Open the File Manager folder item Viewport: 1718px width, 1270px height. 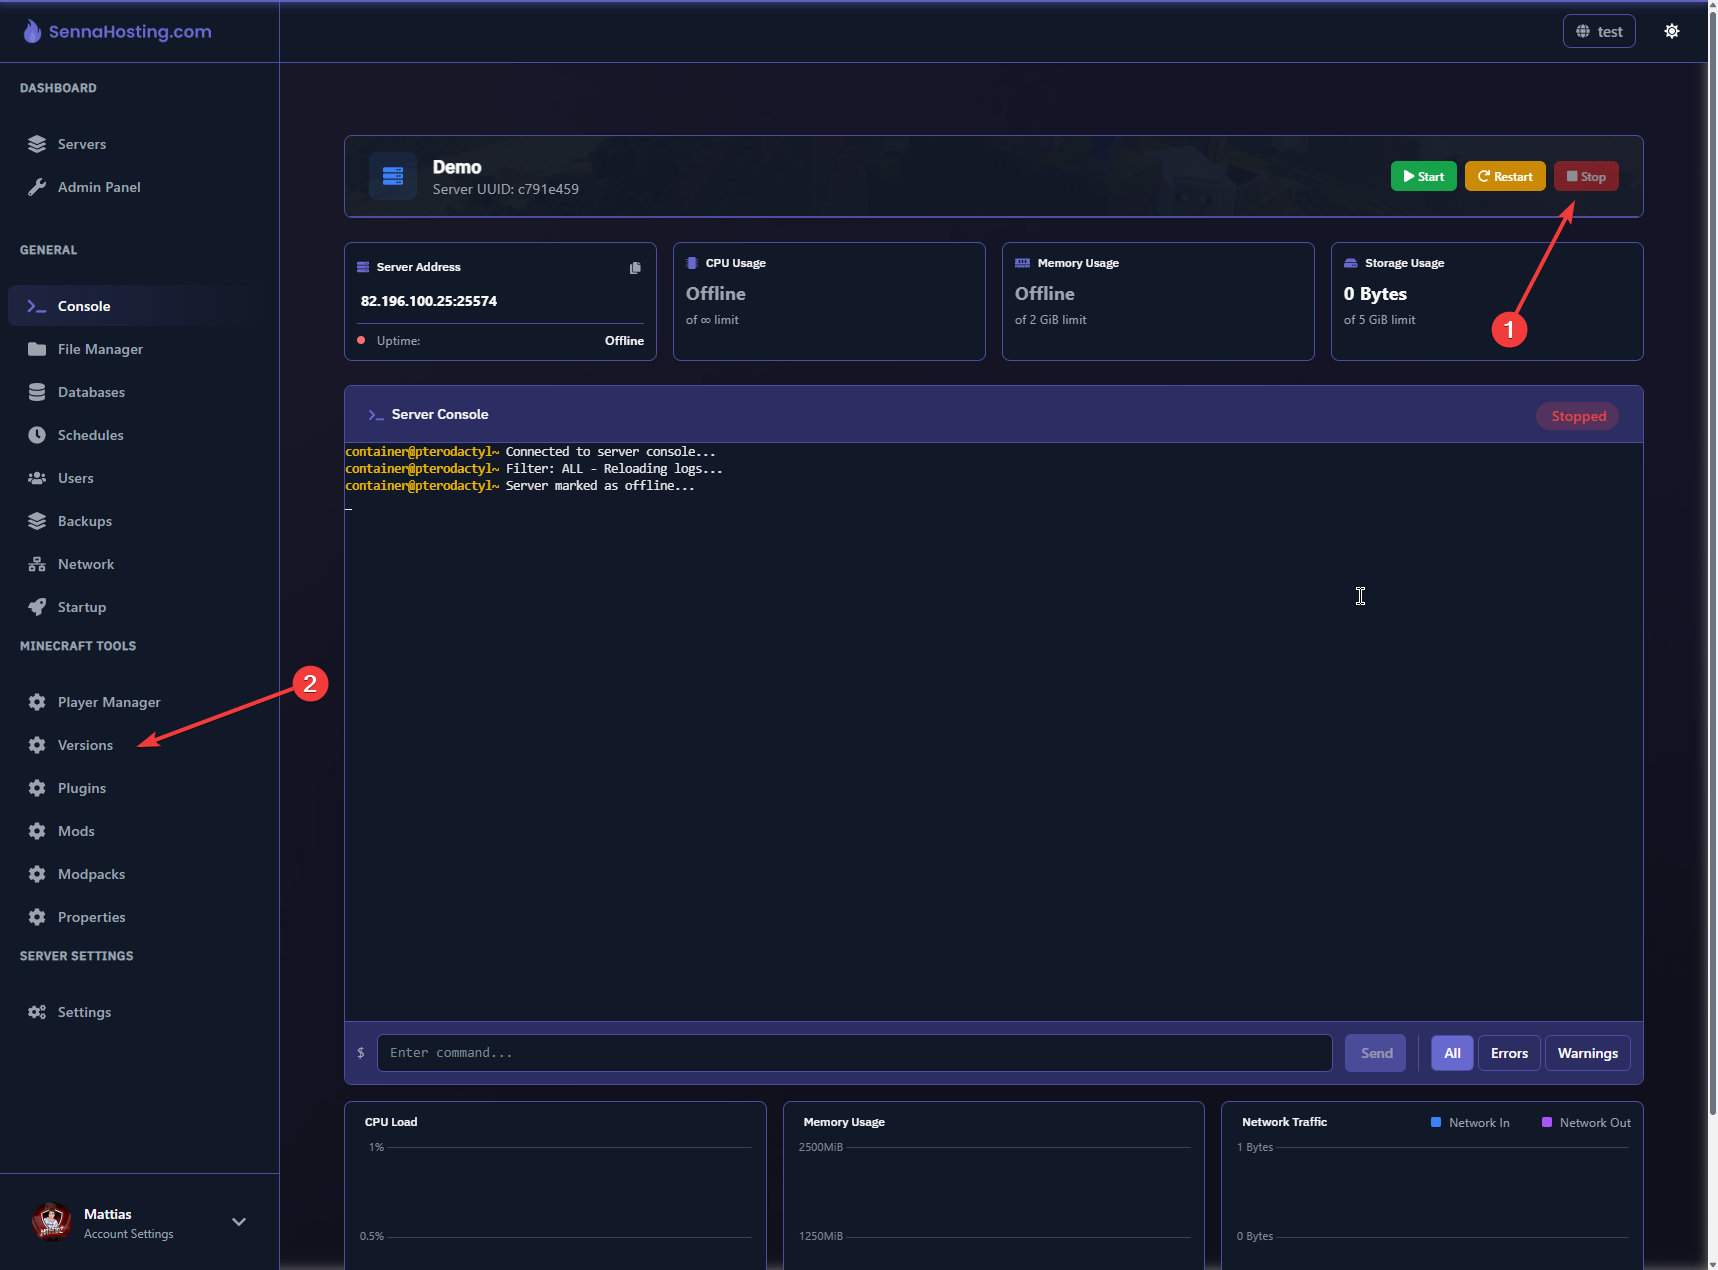click(x=99, y=349)
